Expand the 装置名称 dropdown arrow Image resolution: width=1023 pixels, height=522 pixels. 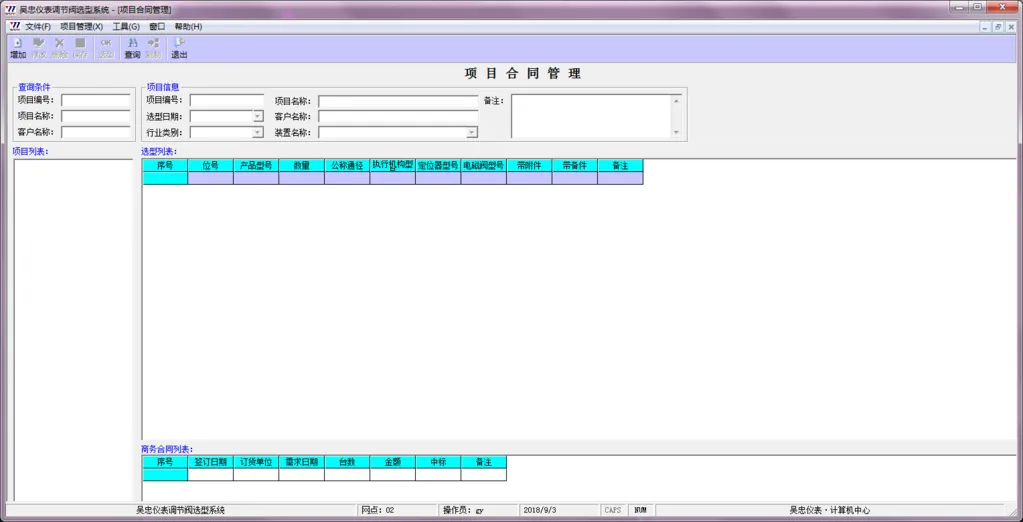pos(472,132)
